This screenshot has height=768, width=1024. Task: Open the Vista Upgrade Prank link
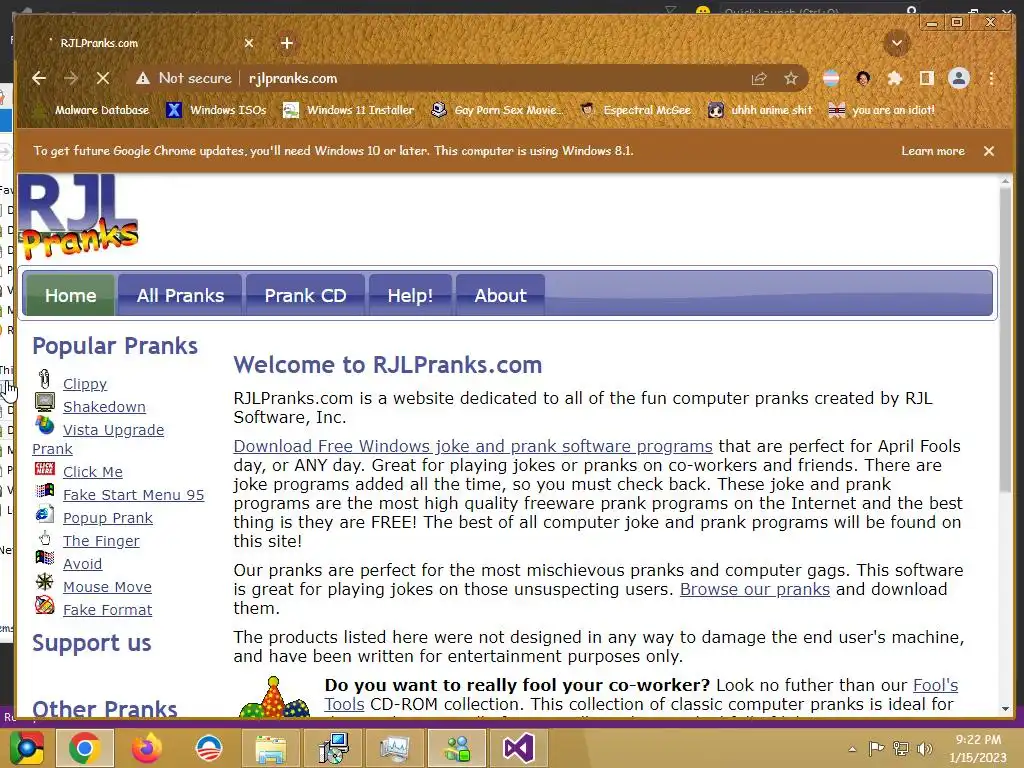point(114,430)
